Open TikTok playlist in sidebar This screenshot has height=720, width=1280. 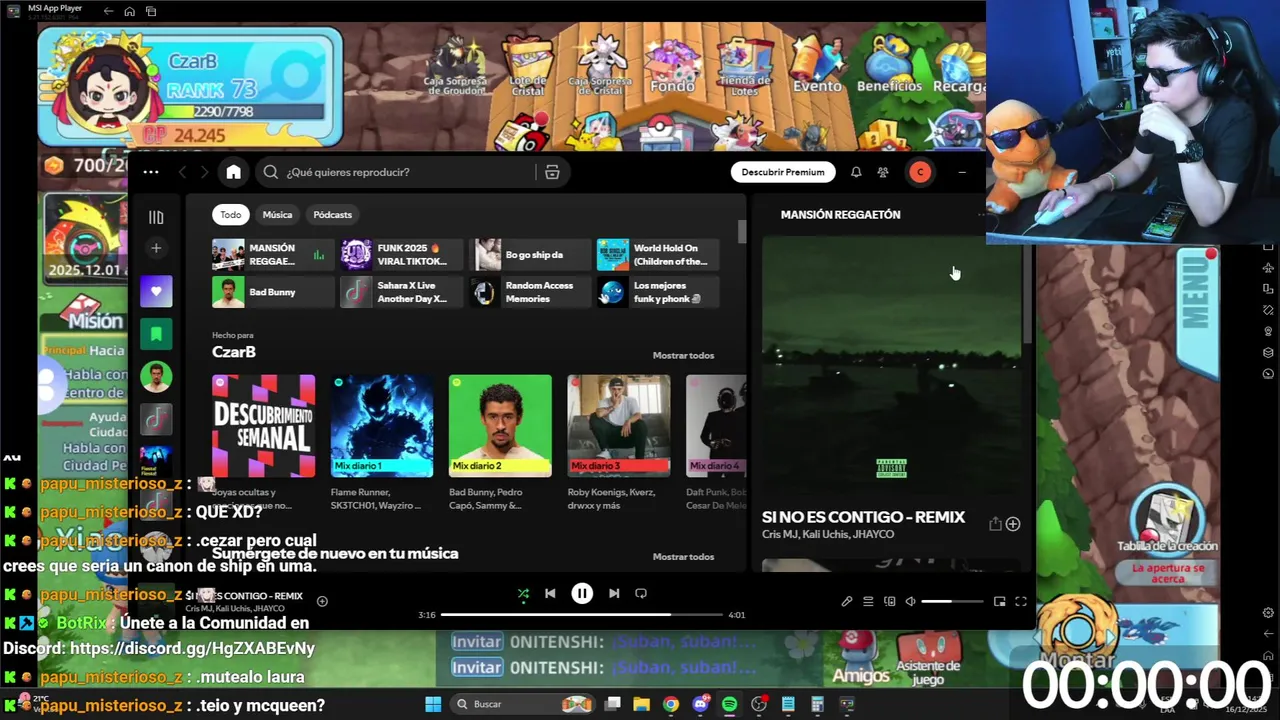156,419
